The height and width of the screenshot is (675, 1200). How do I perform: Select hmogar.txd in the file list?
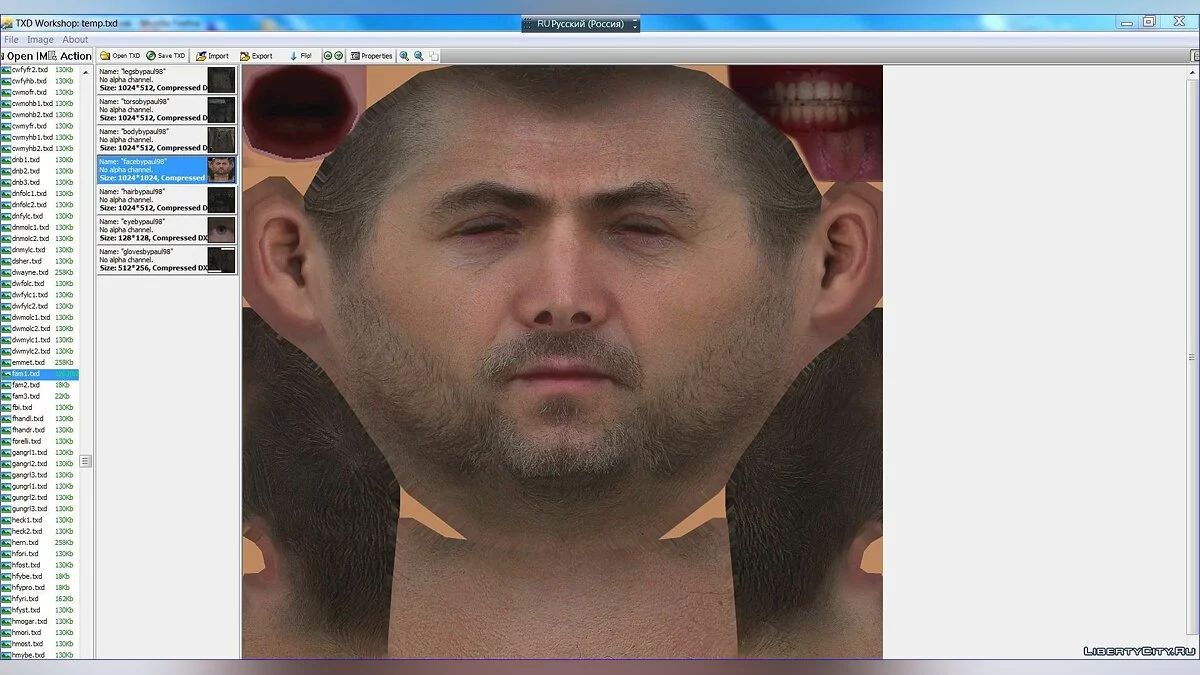40,621
